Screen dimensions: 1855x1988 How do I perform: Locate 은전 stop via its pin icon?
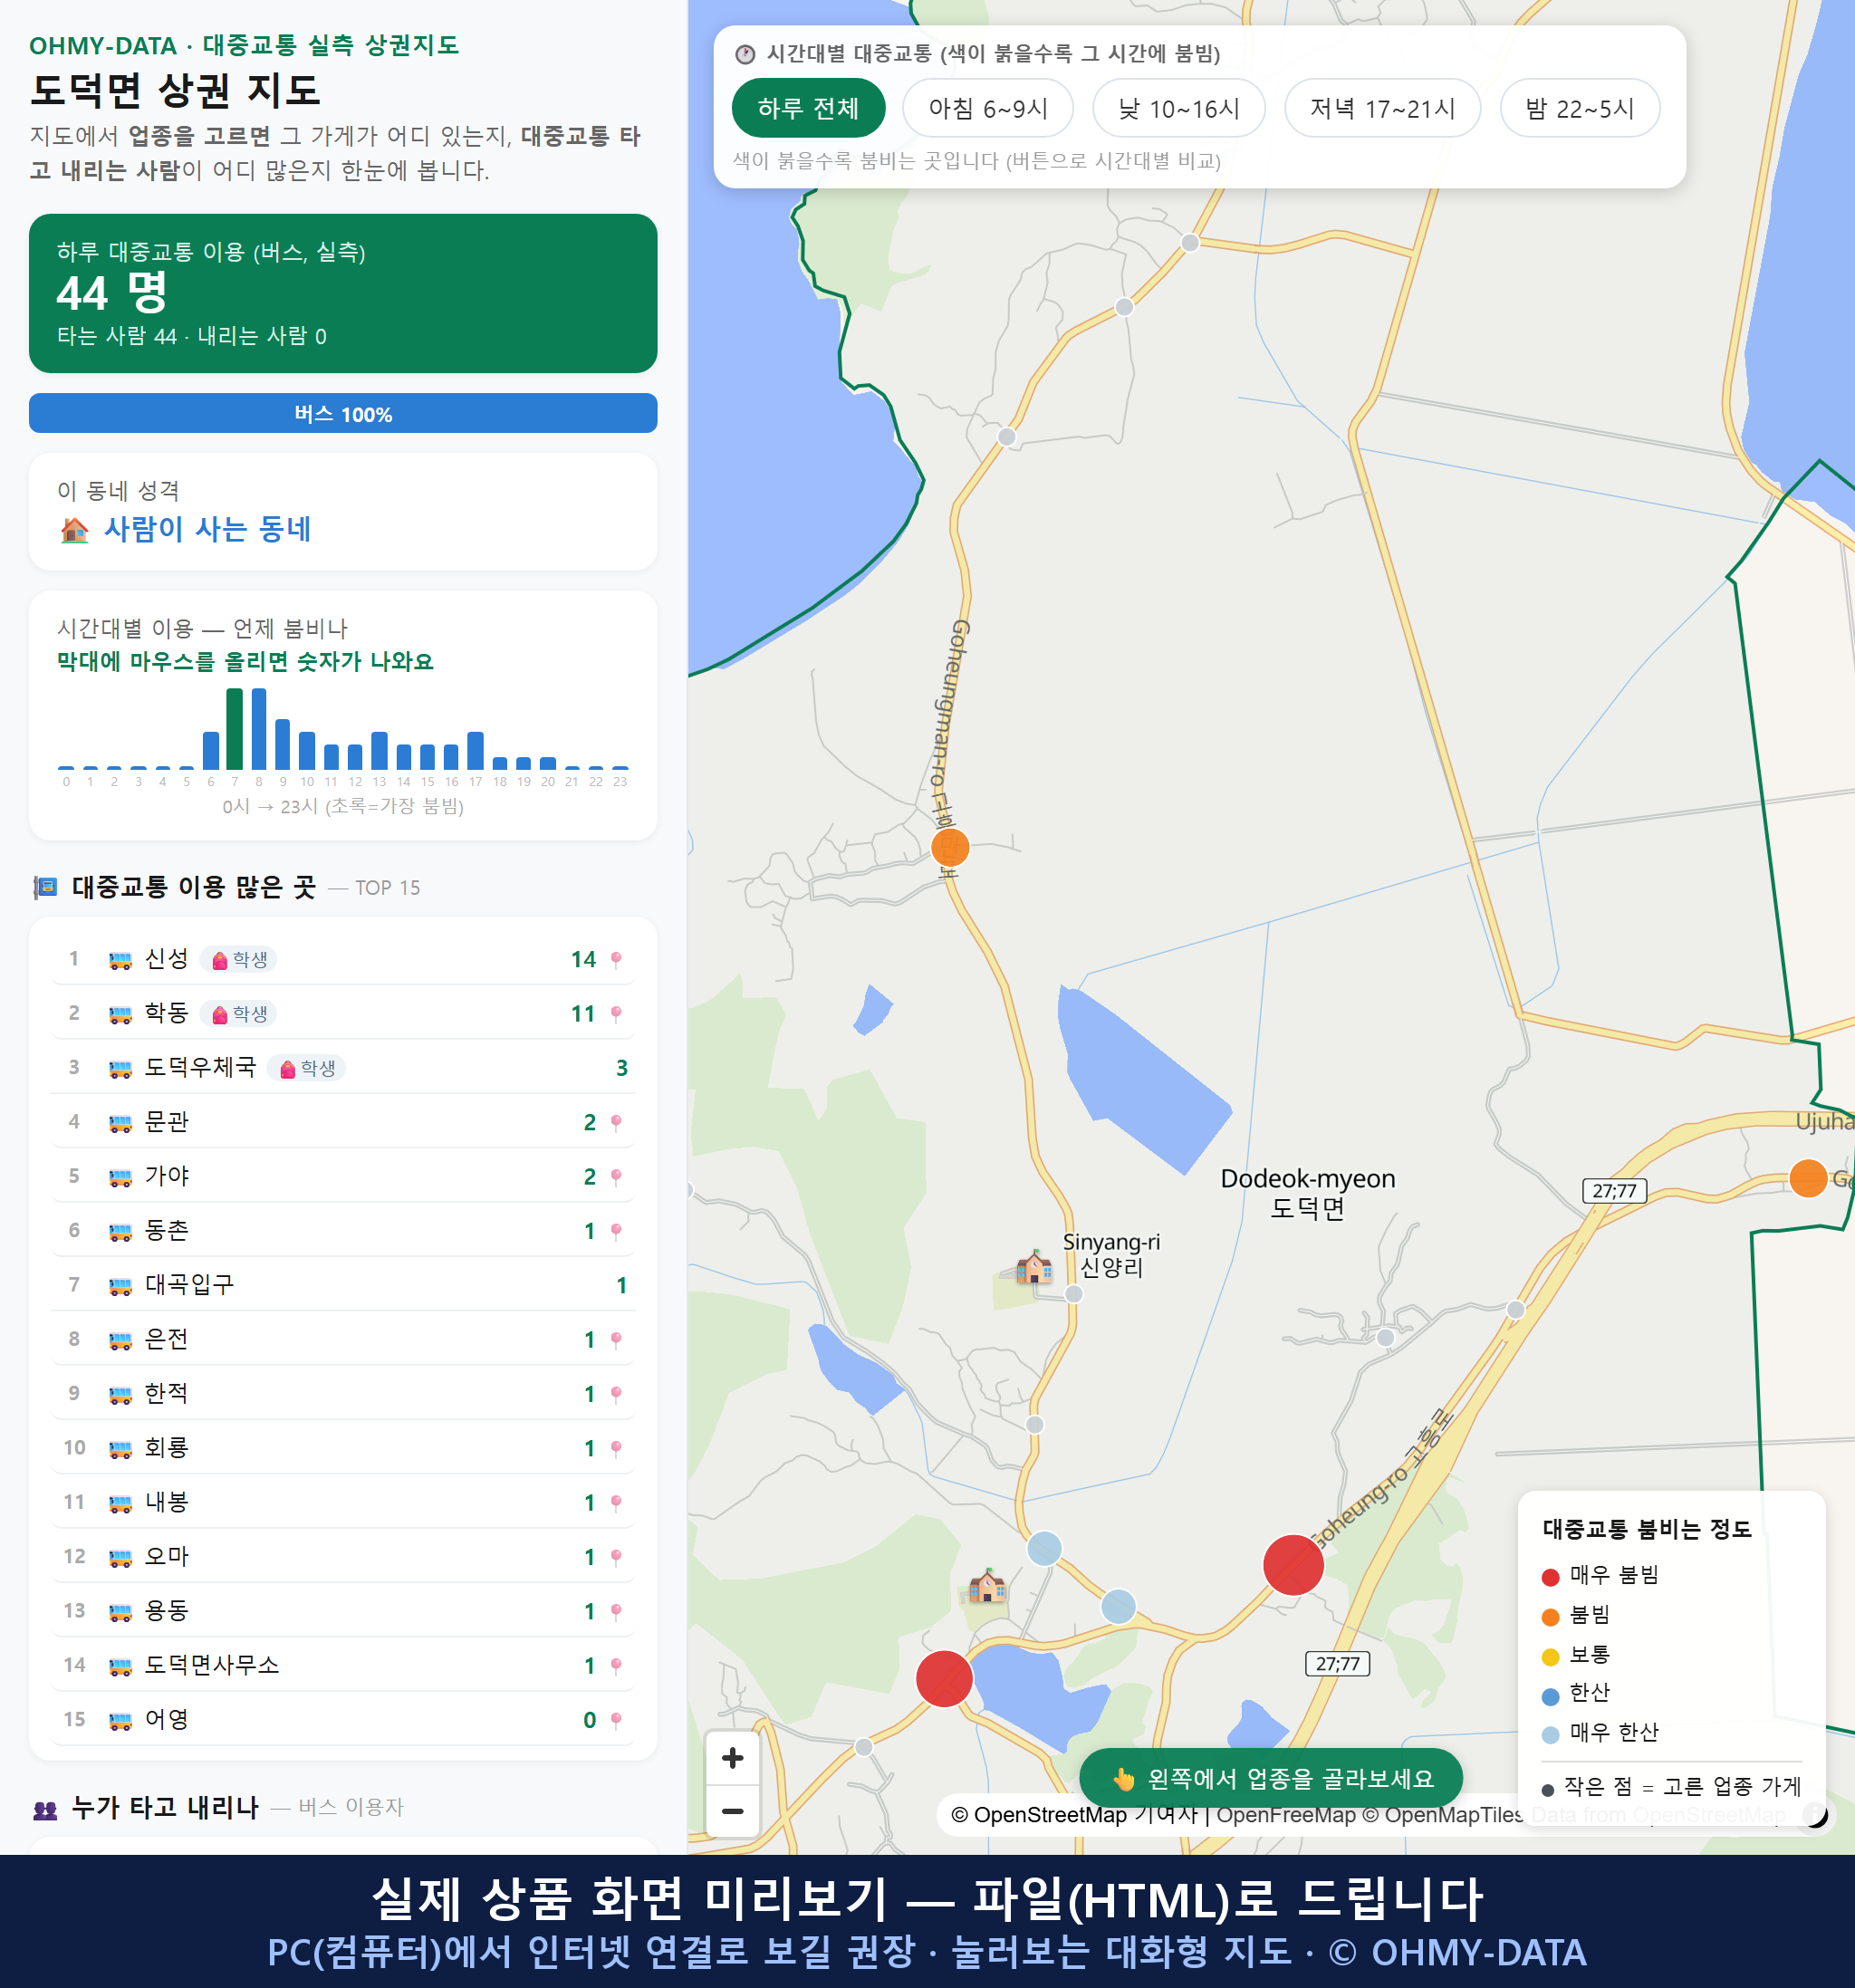(x=616, y=1340)
